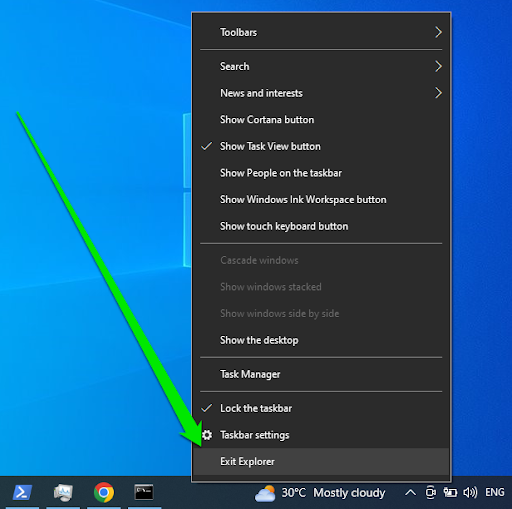
Task: Launch Google Chrome from the taskbar
Action: point(104,492)
